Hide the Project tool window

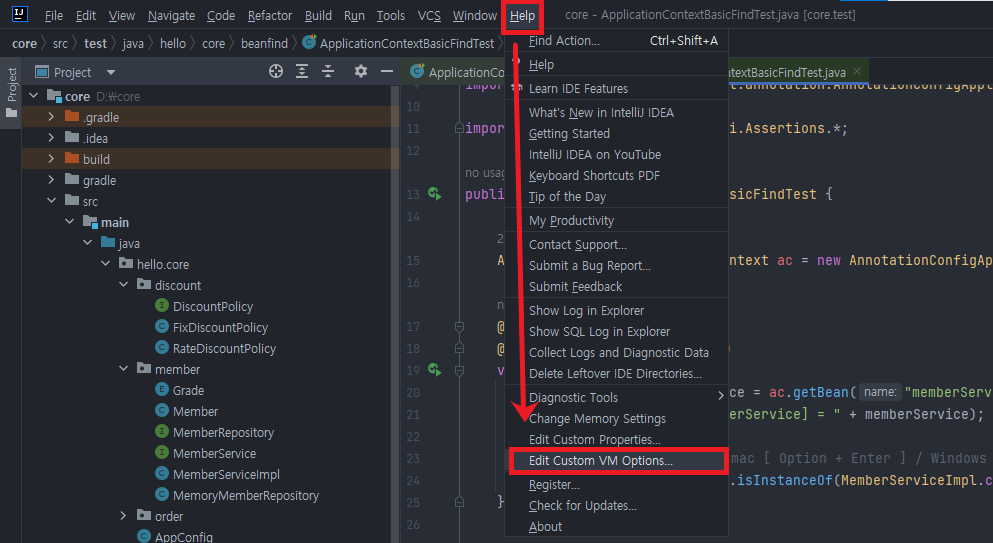click(x=387, y=72)
